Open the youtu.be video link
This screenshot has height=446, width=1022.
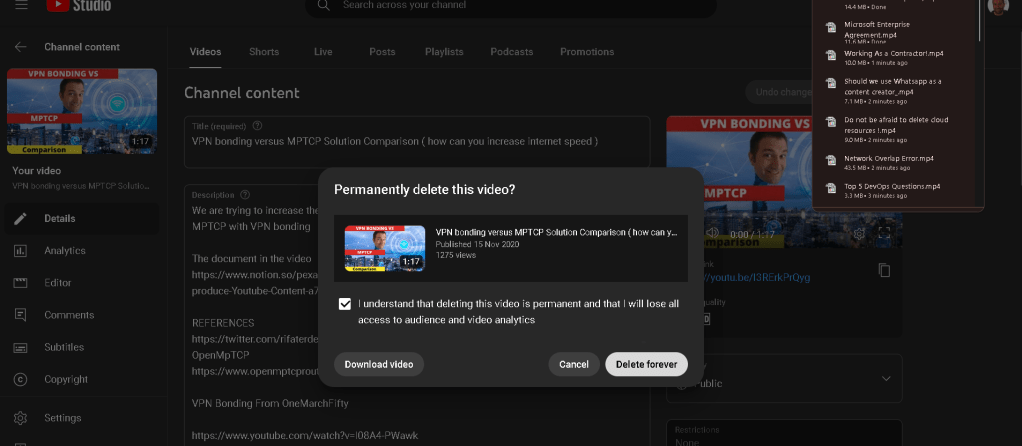(x=757, y=278)
